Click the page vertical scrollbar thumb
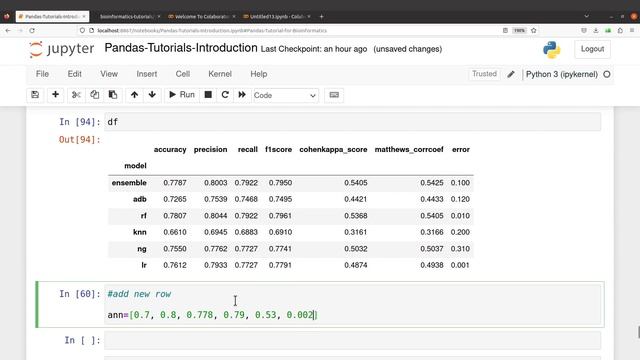The height and width of the screenshot is (360, 640). coord(638,332)
